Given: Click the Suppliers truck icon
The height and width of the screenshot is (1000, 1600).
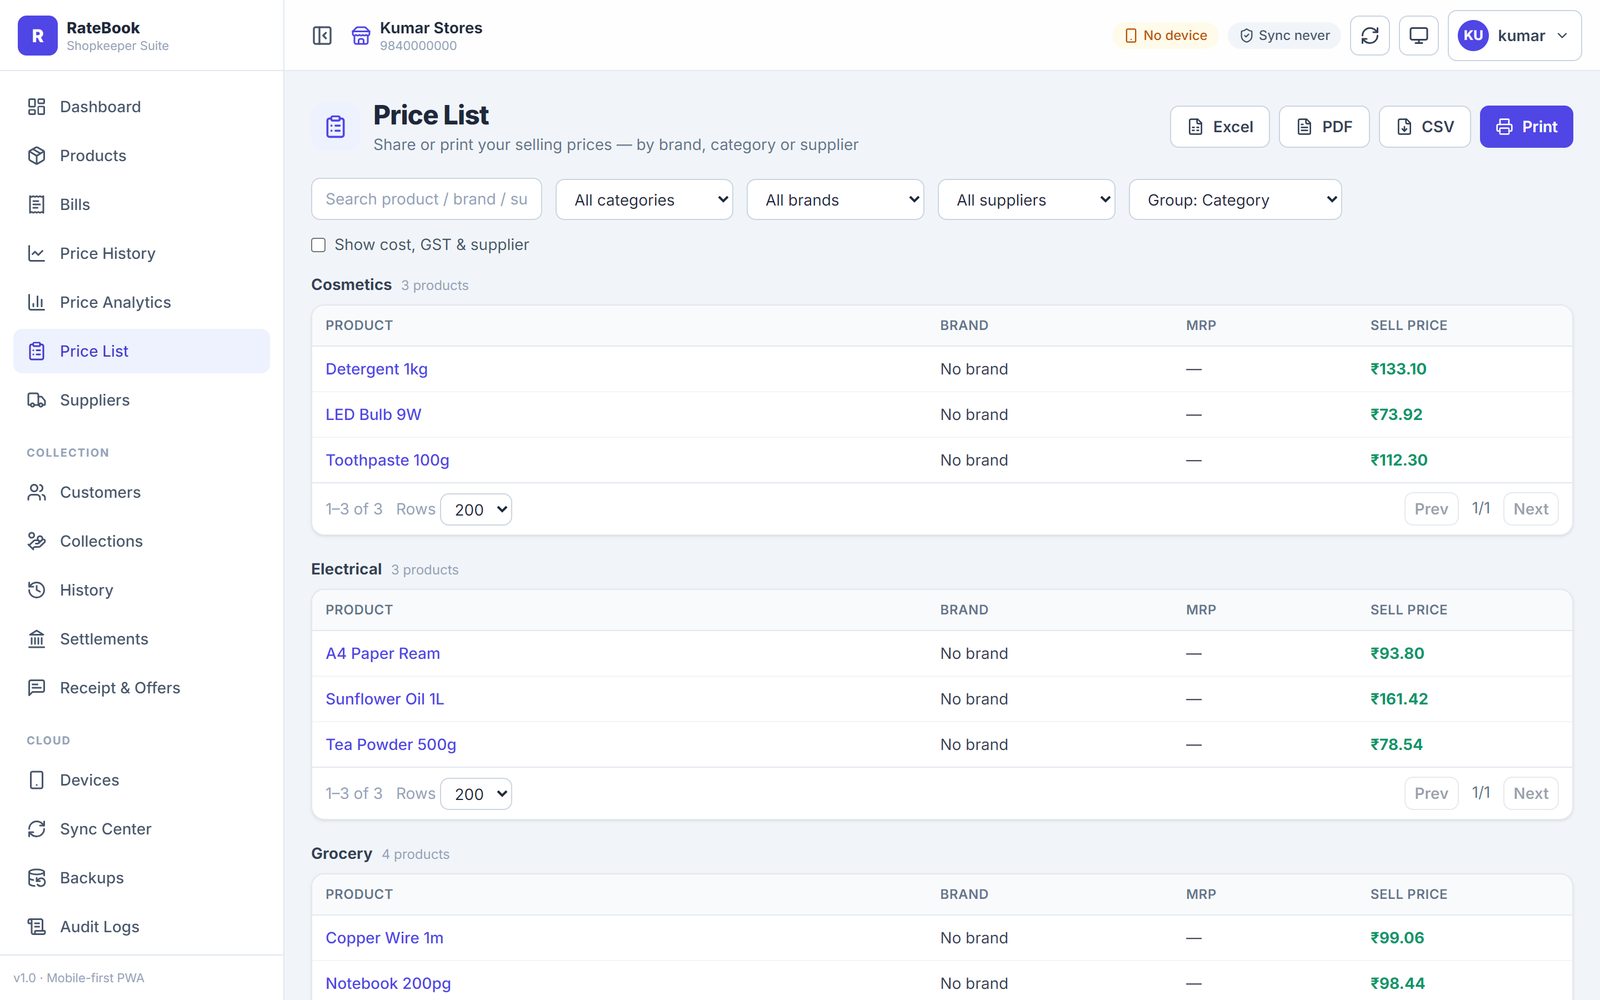Looking at the screenshot, I should click(x=37, y=400).
